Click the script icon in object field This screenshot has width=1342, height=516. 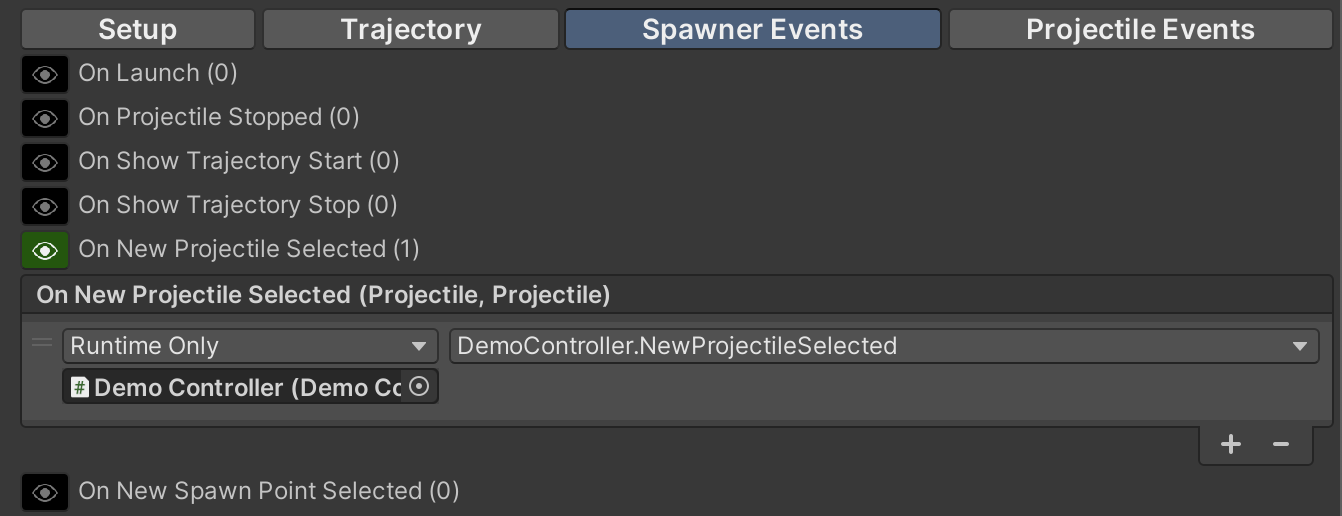(80, 387)
